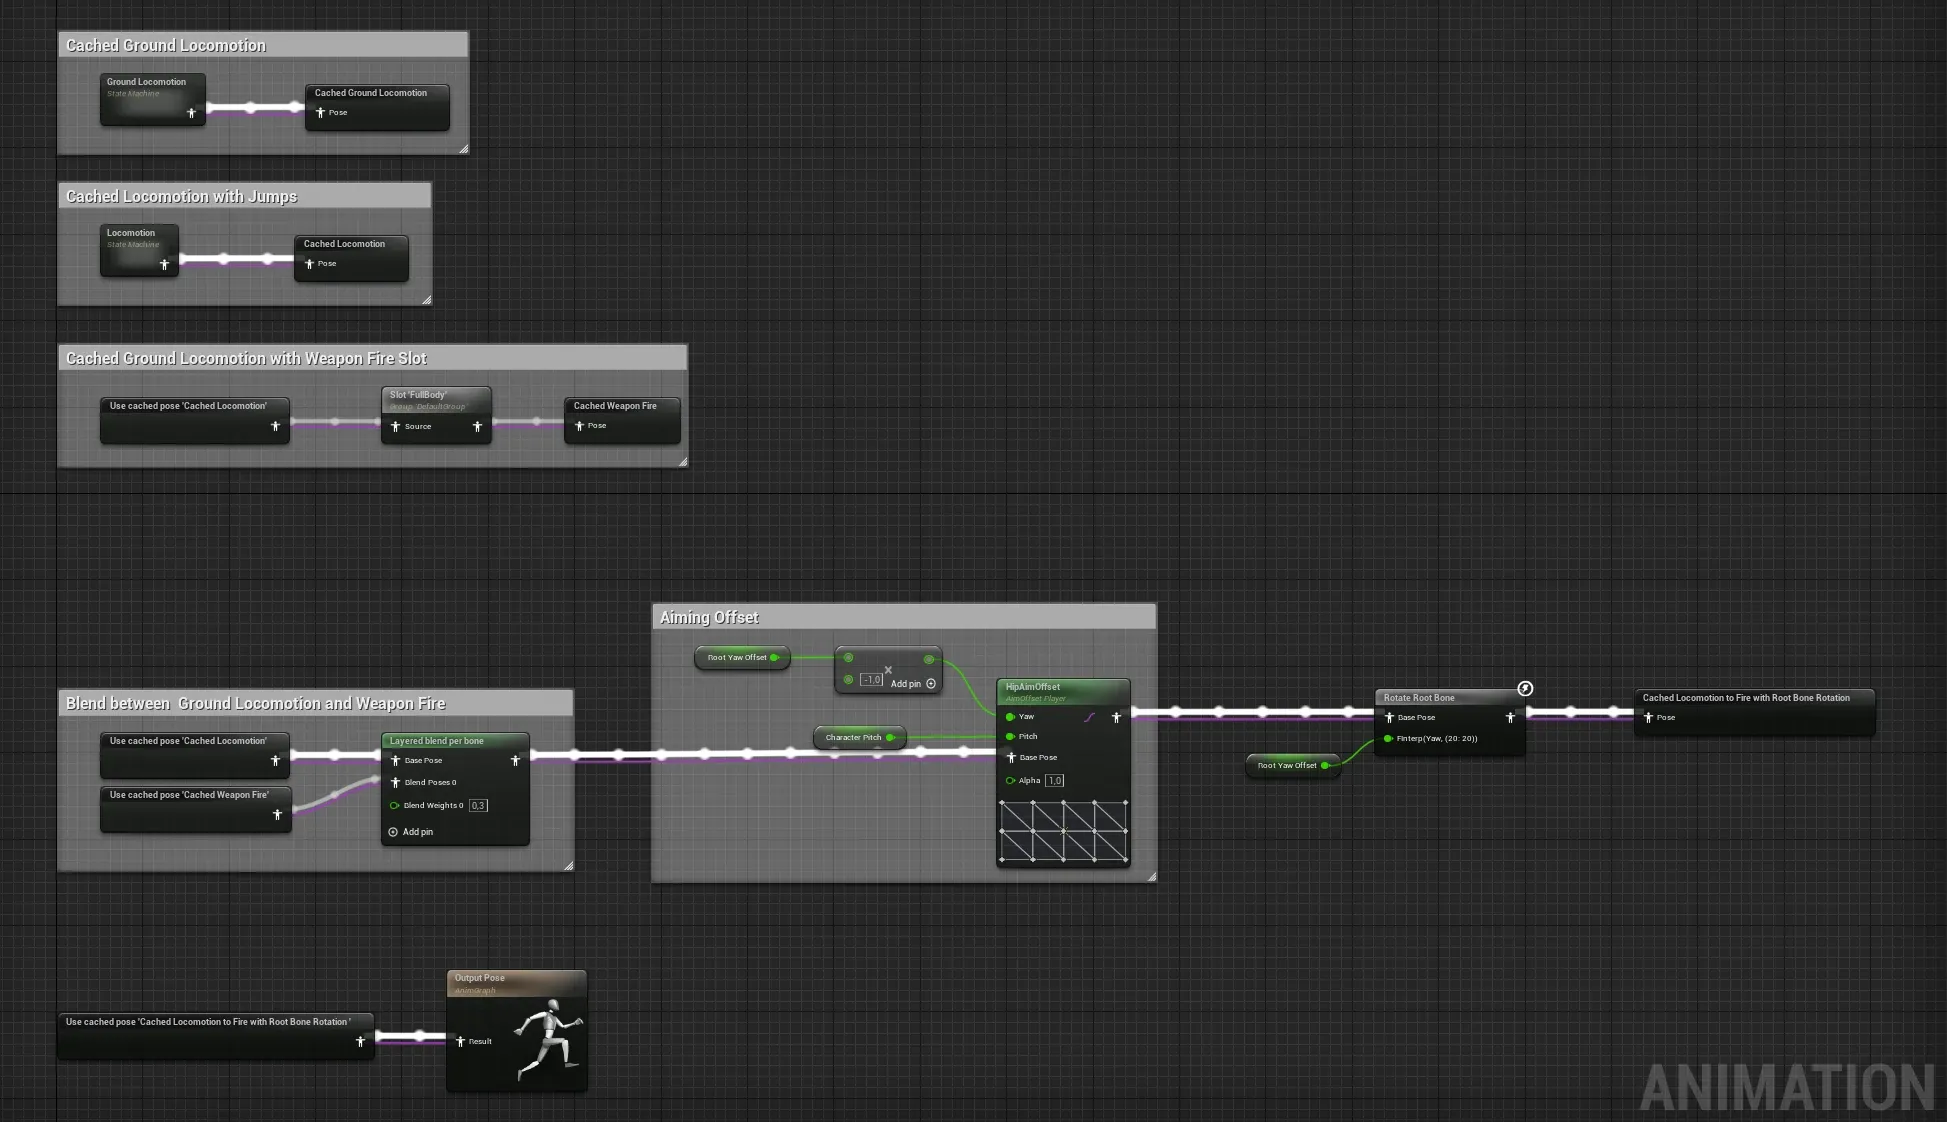Click output pose pin on Slot 'FullBody' node
This screenshot has width=1947, height=1122.
click(477, 426)
